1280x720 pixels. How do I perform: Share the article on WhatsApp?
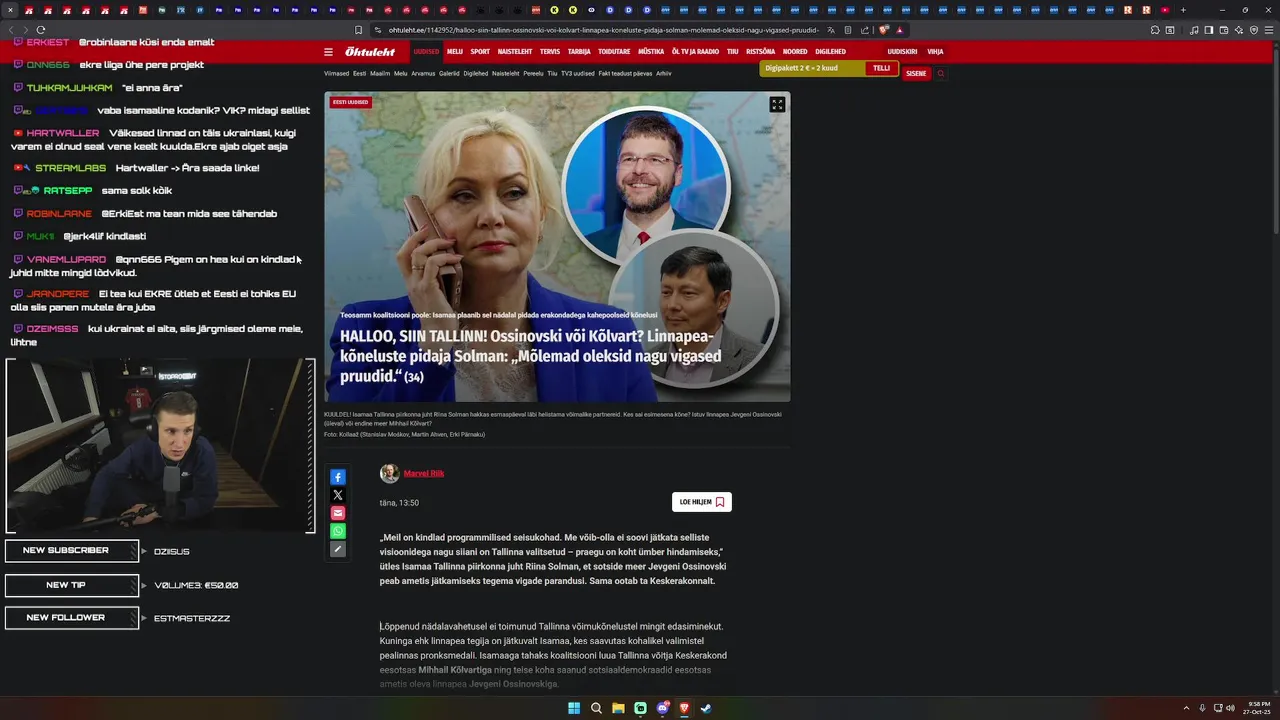338,531
